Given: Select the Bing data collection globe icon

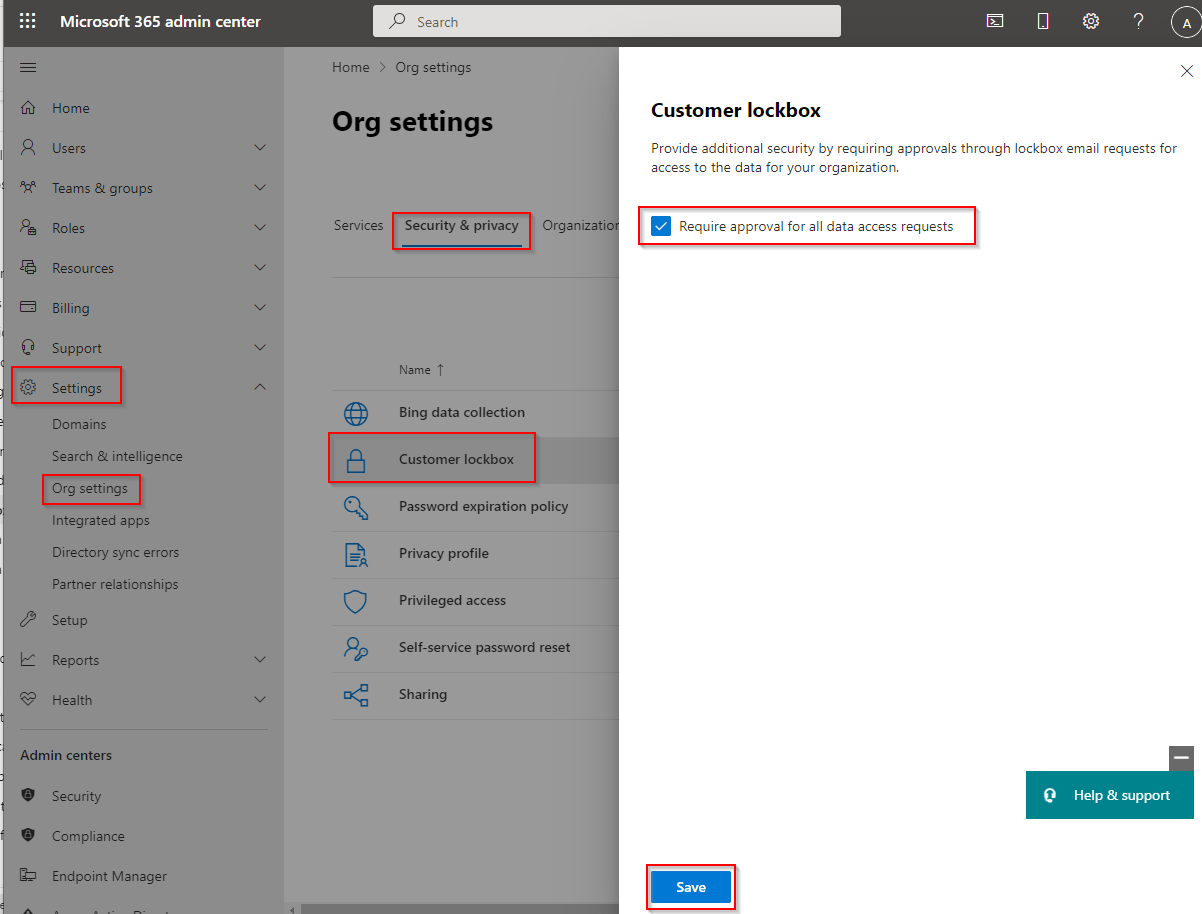Looking at the screenshot, I should [x=356, y=412].
